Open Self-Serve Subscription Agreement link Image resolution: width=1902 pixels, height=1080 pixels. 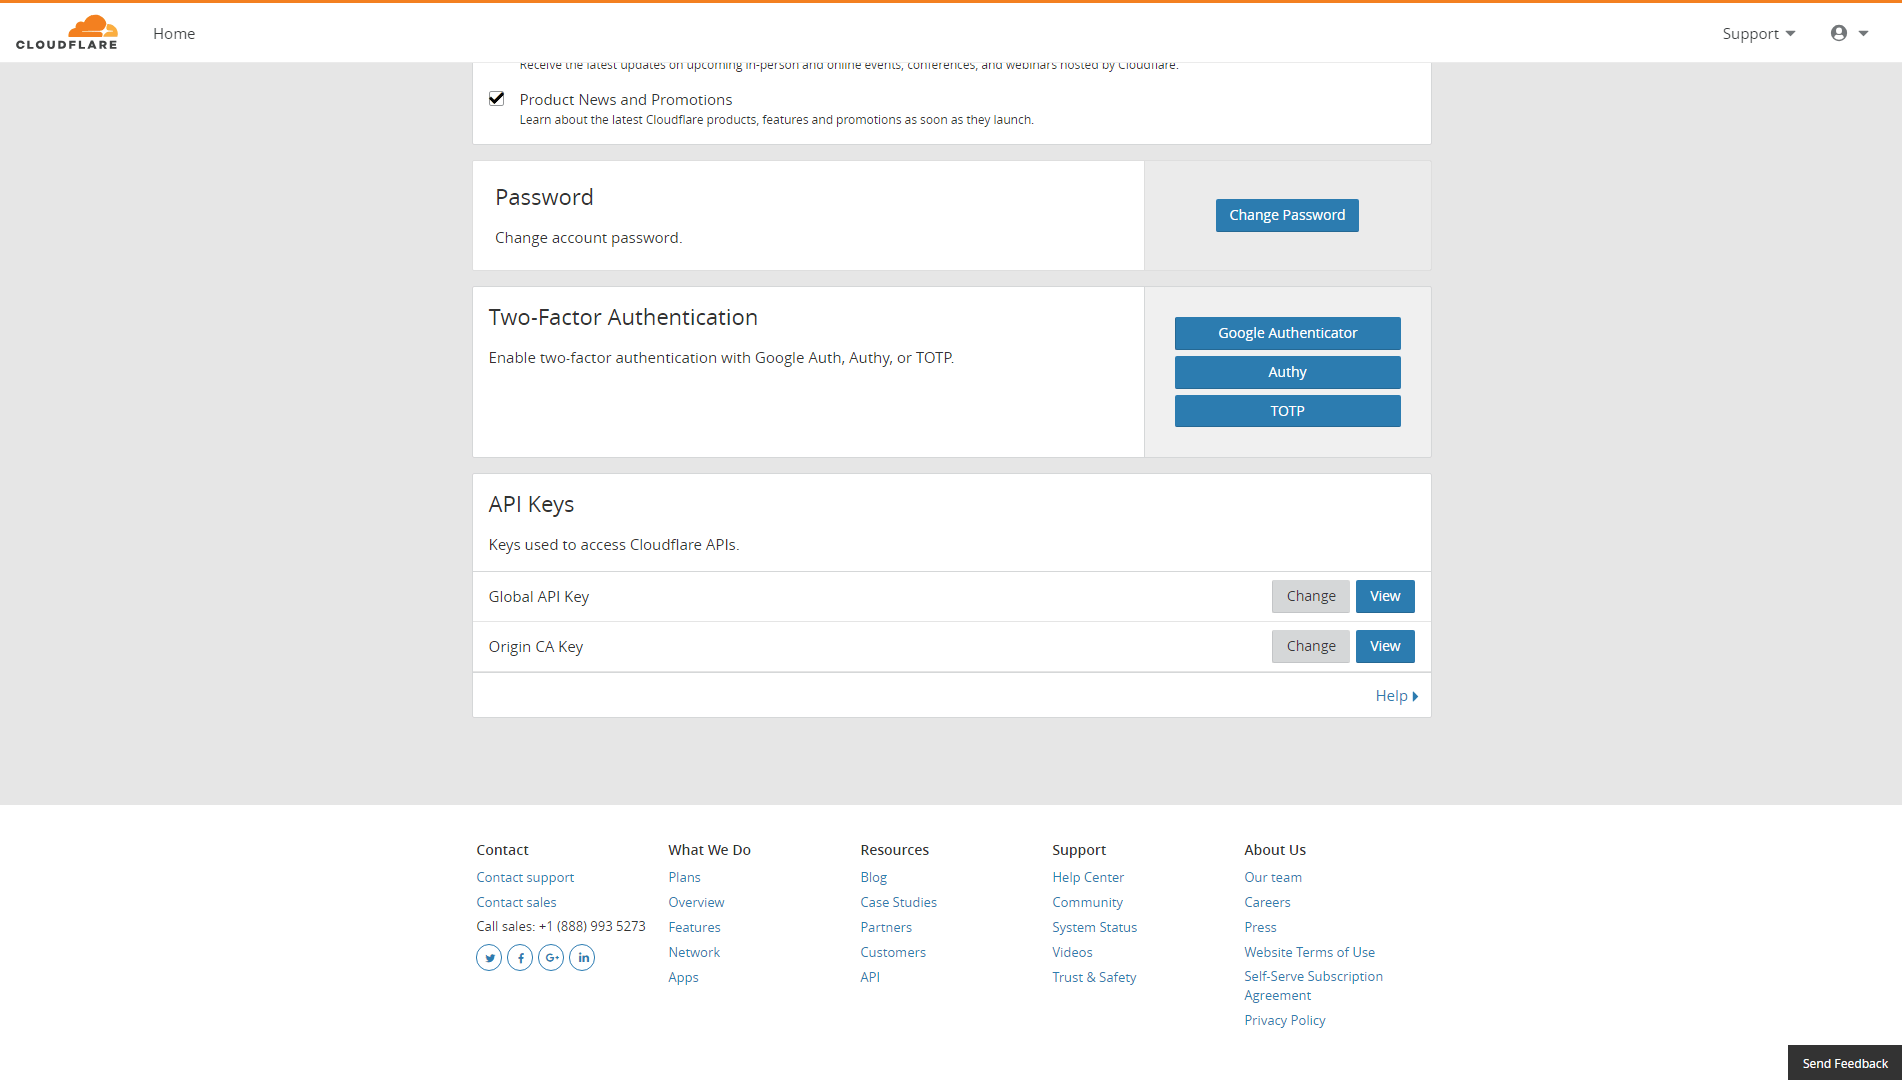[x=1313, y=986]
